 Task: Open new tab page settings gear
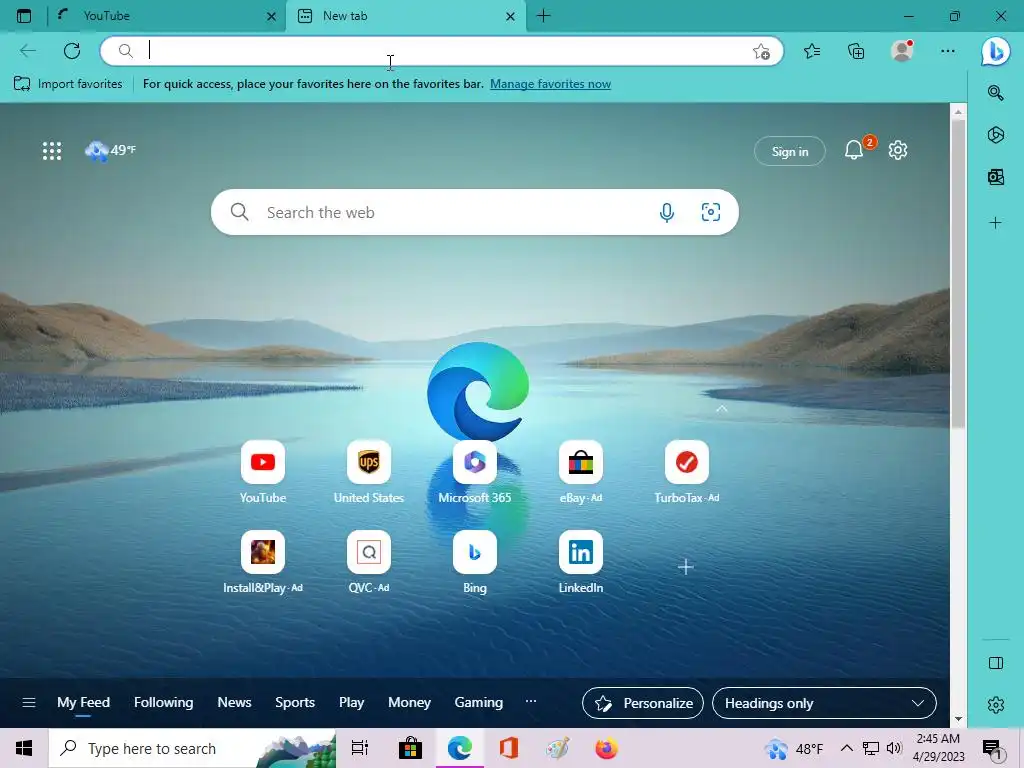coord(898,150)
